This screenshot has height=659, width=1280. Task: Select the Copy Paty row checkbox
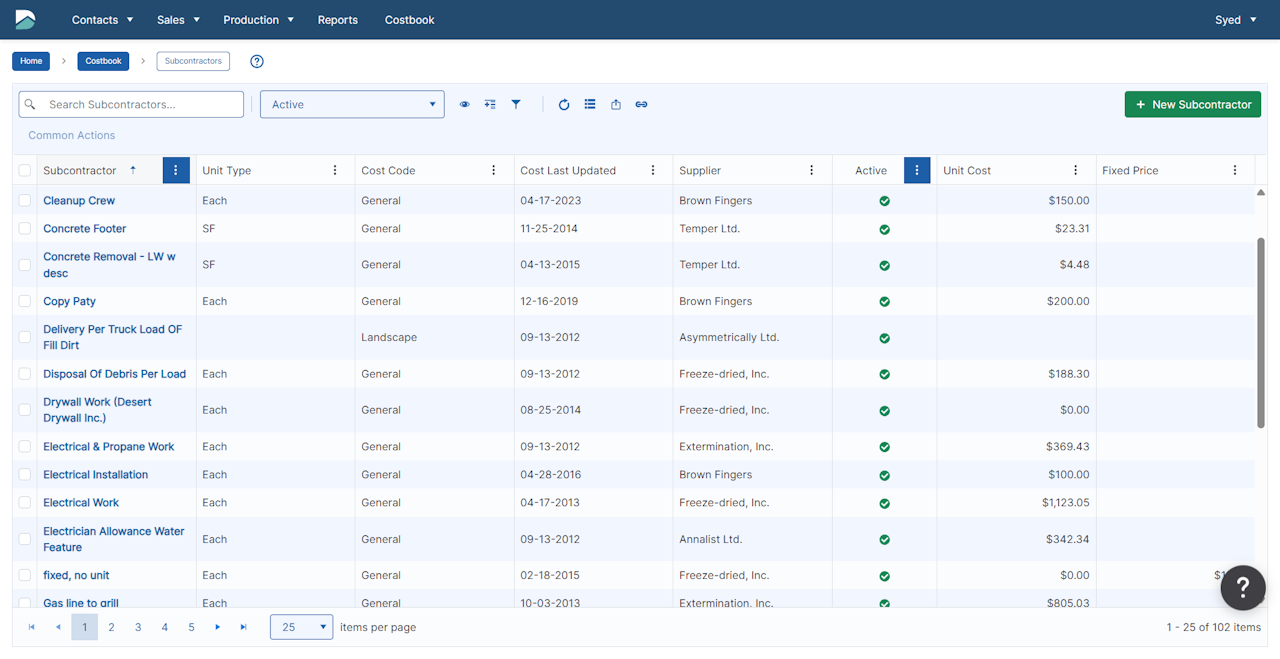click(x=25, y=301)
